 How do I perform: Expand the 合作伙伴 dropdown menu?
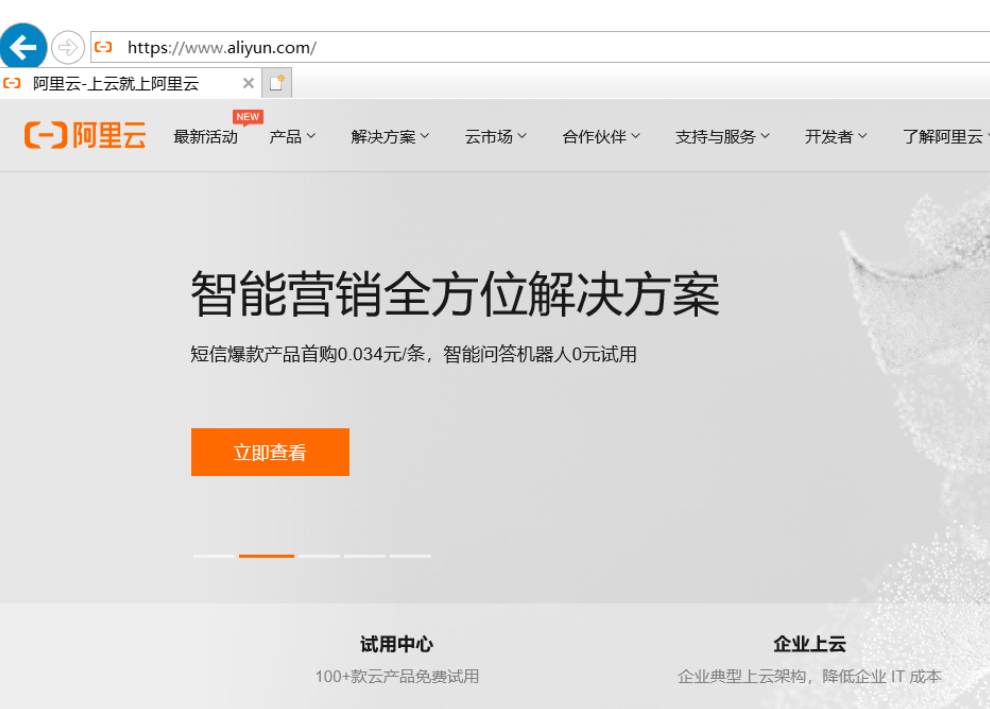(601, 136)
